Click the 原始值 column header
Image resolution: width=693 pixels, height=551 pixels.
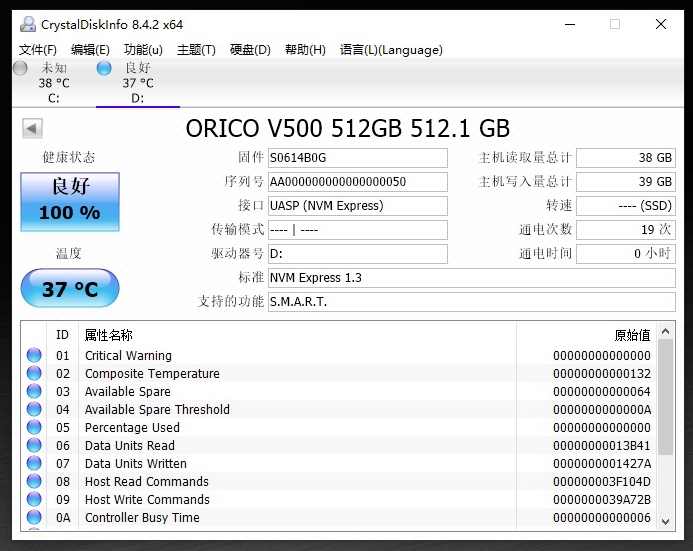point(632,335)
